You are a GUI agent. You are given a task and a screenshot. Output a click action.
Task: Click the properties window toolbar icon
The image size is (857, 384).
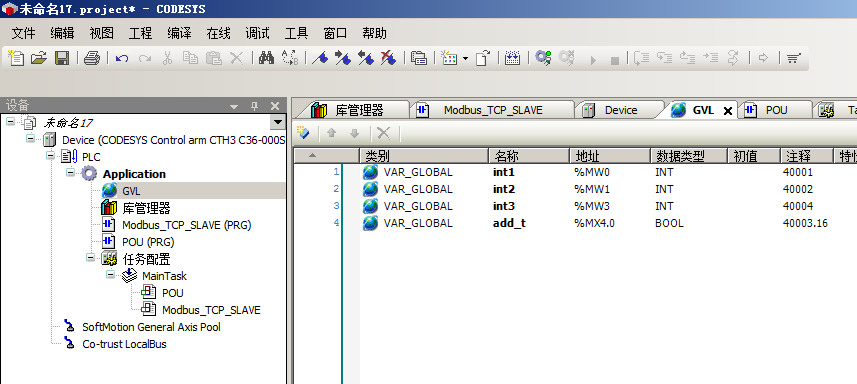(419, 58)
